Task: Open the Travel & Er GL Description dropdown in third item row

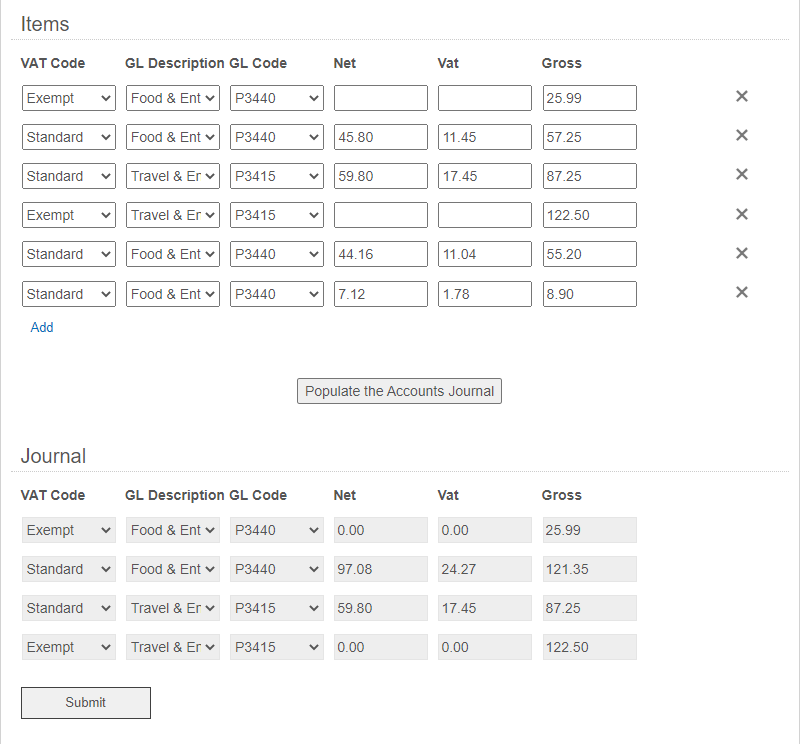Action: coord(173,176)
